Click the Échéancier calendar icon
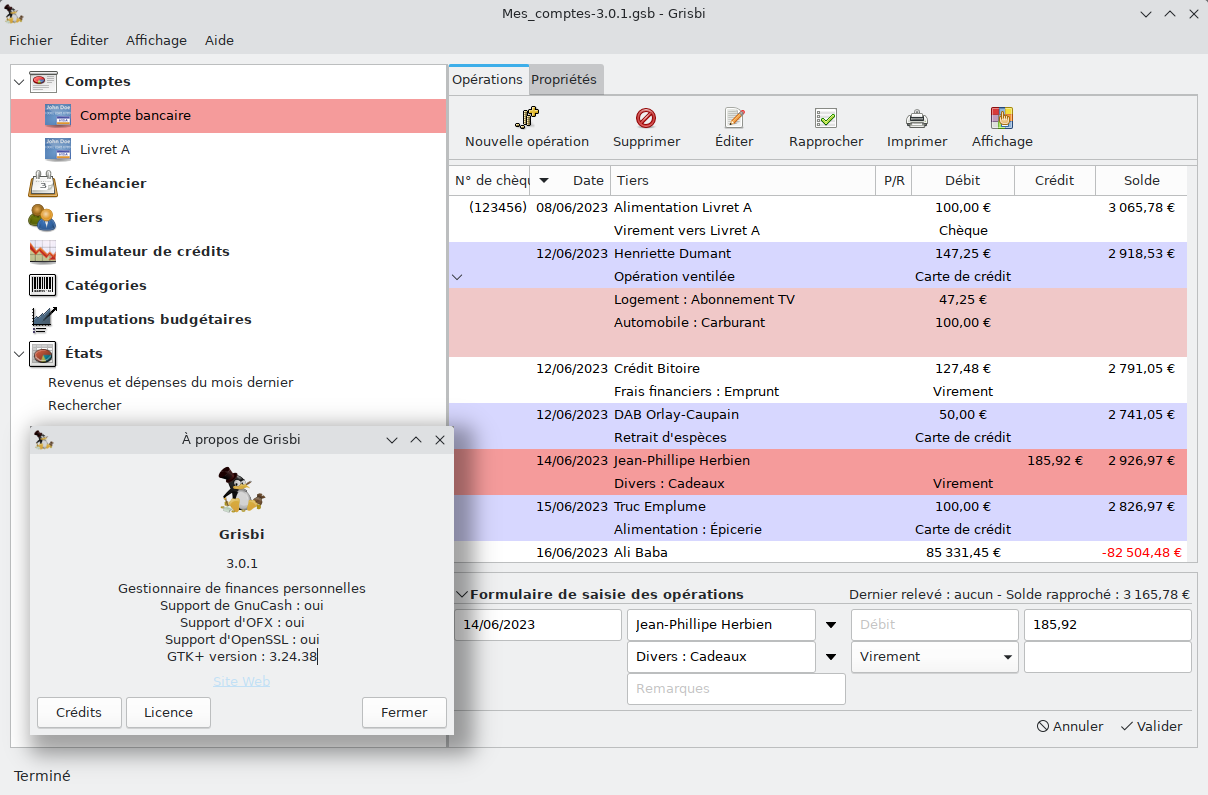 43,183
